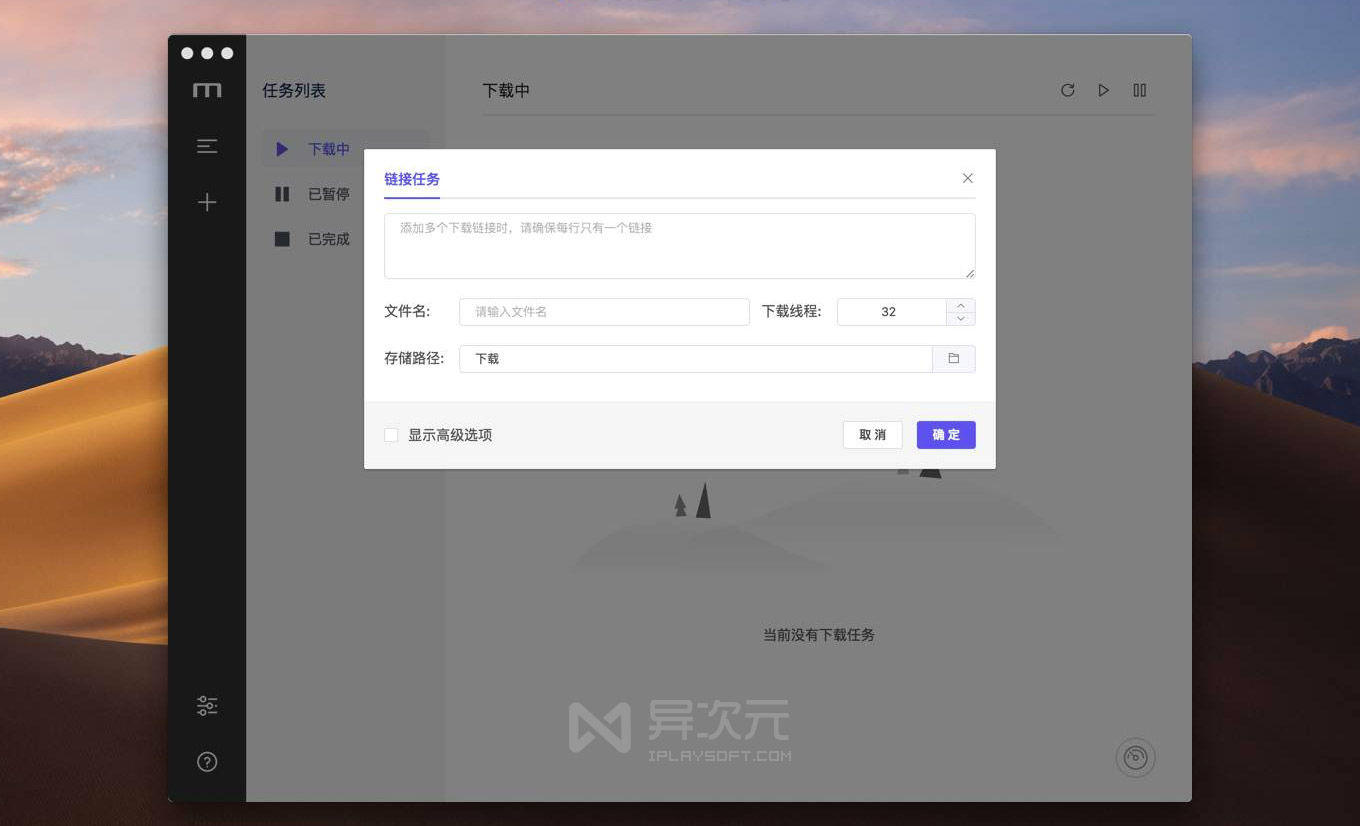Viewport: 1360px width, 826px height.
Task: Open the add new task panel
Action: click(207, 202)
